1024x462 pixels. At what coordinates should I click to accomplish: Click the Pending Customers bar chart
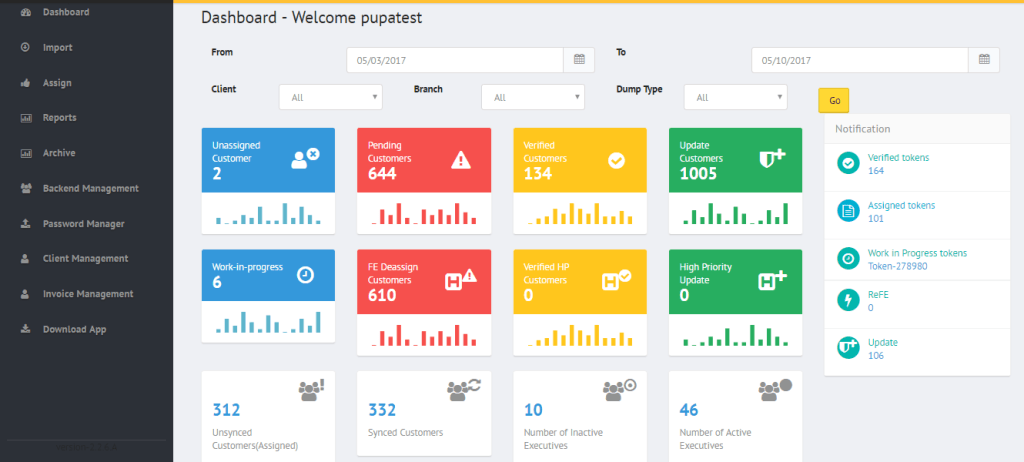coord(424,213)
